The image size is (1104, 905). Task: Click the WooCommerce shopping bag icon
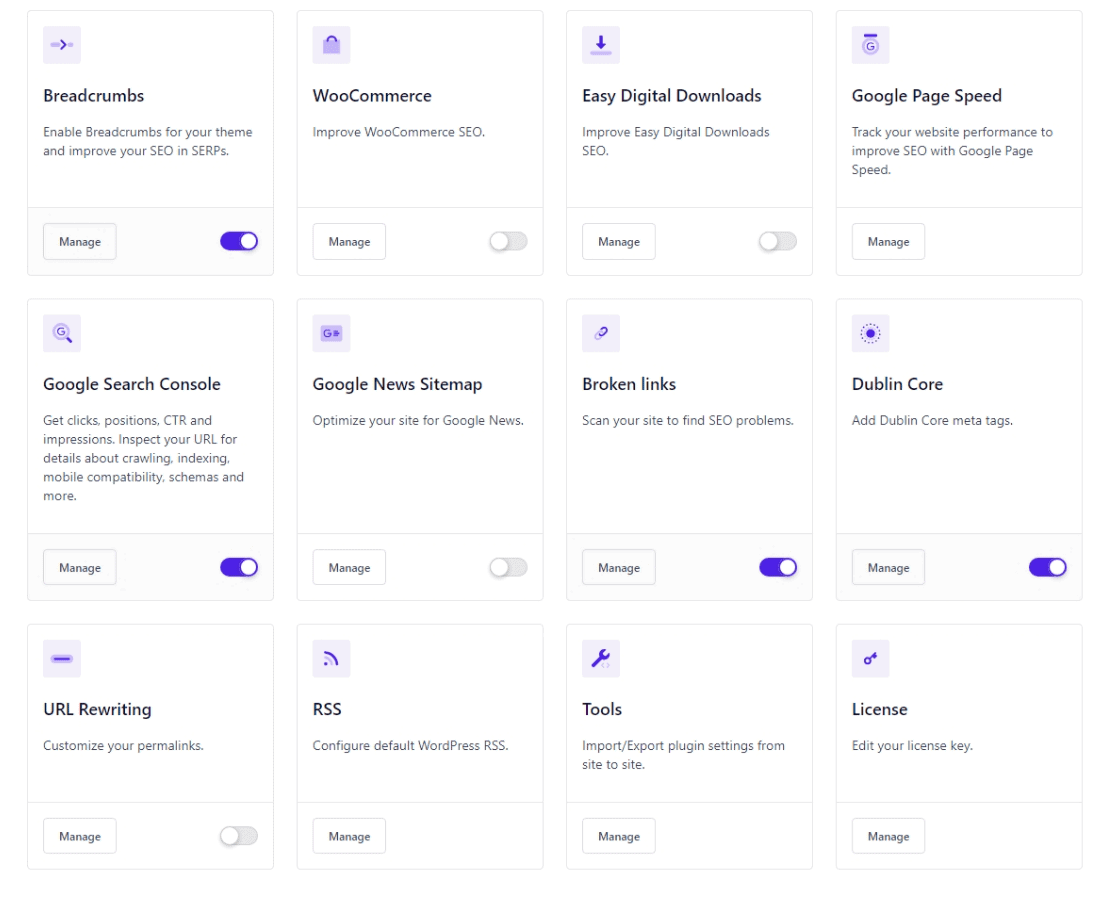pyautogui.click(x=332, y=45)
